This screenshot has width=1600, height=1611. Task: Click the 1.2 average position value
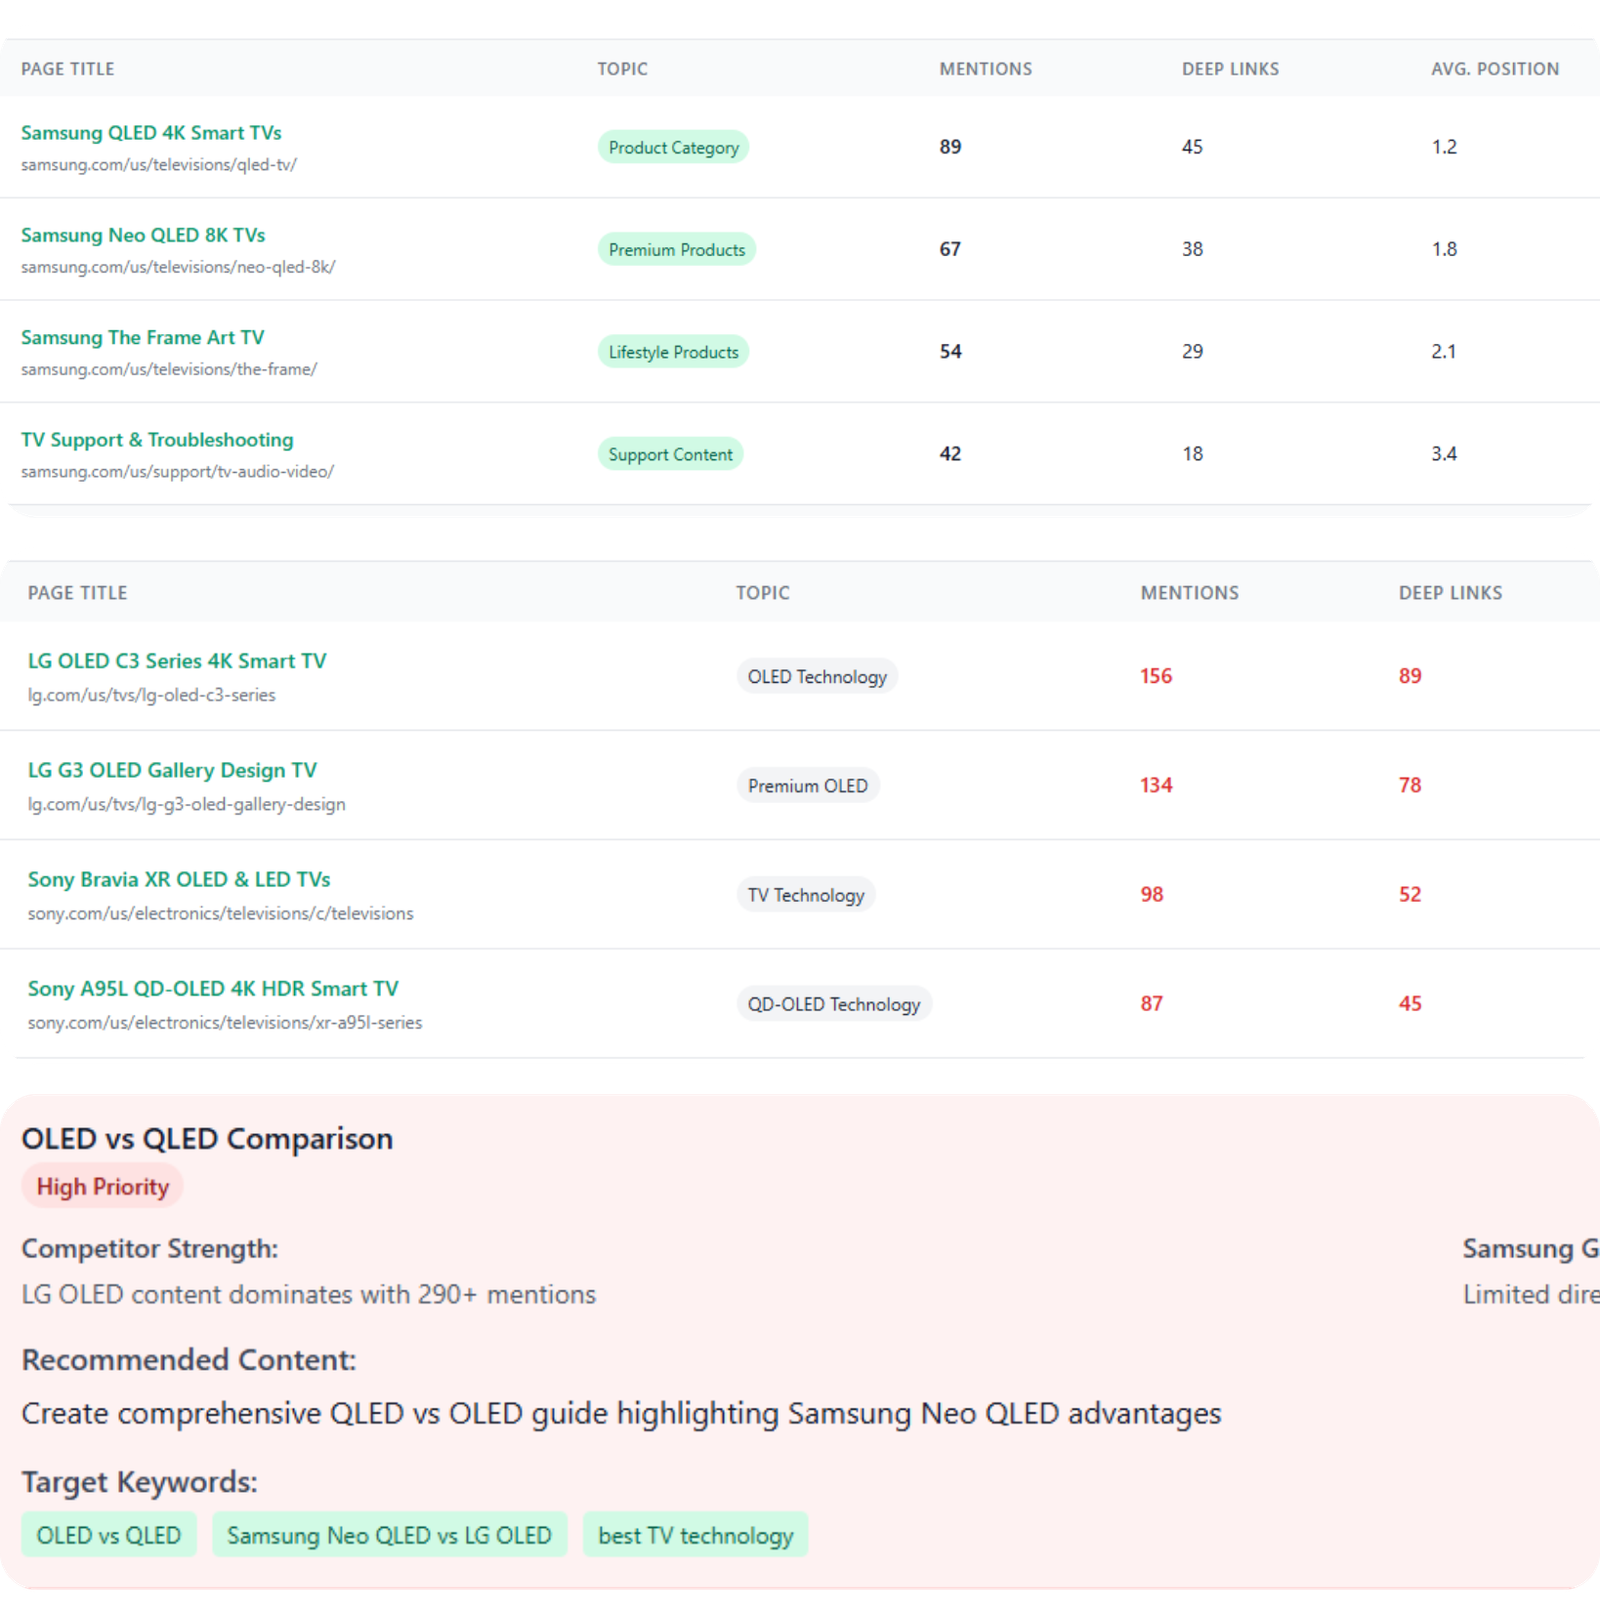pos(1444,147)
